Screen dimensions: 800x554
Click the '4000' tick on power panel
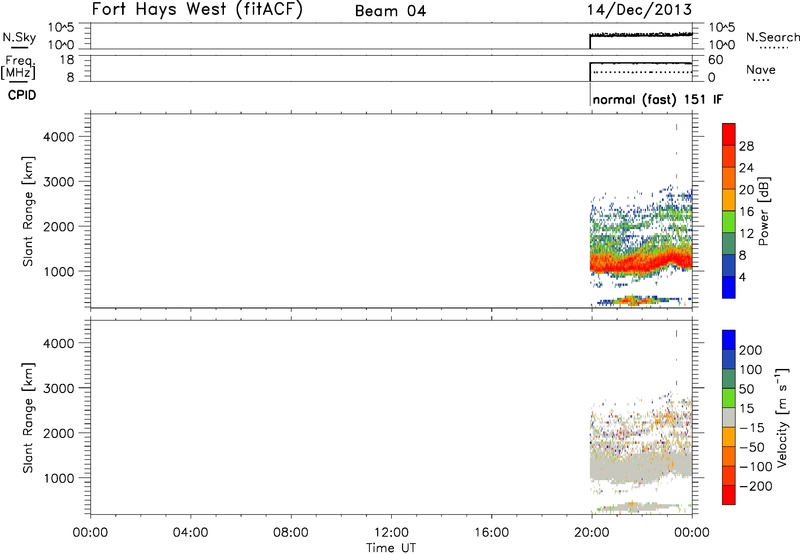coord(59,137)
